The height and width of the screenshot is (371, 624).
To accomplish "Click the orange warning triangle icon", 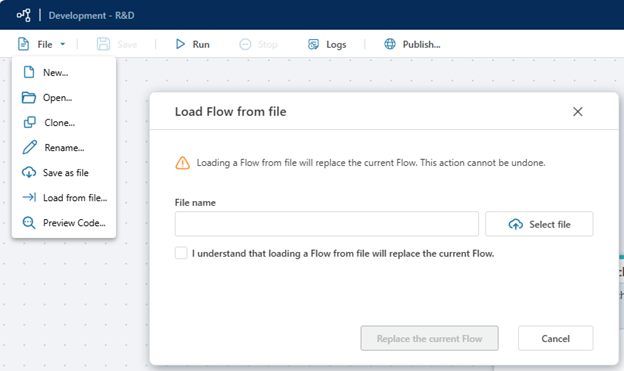I will point(183,163).
